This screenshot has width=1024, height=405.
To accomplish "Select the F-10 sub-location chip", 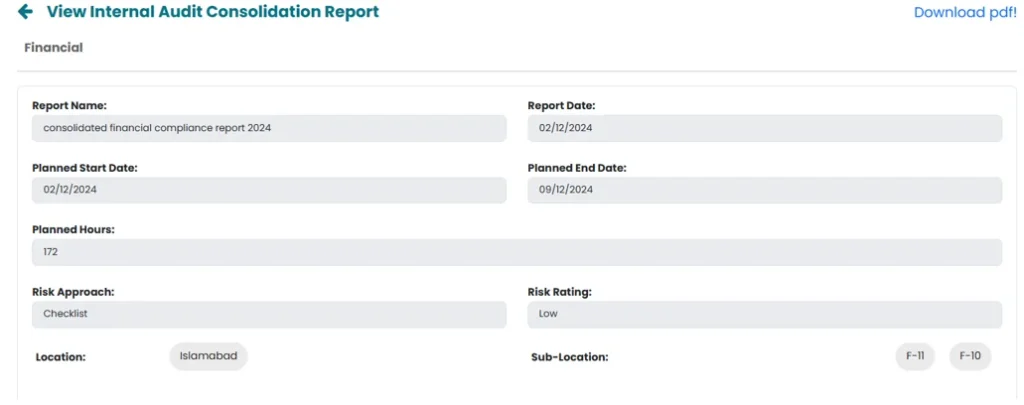I will point(970,356).
